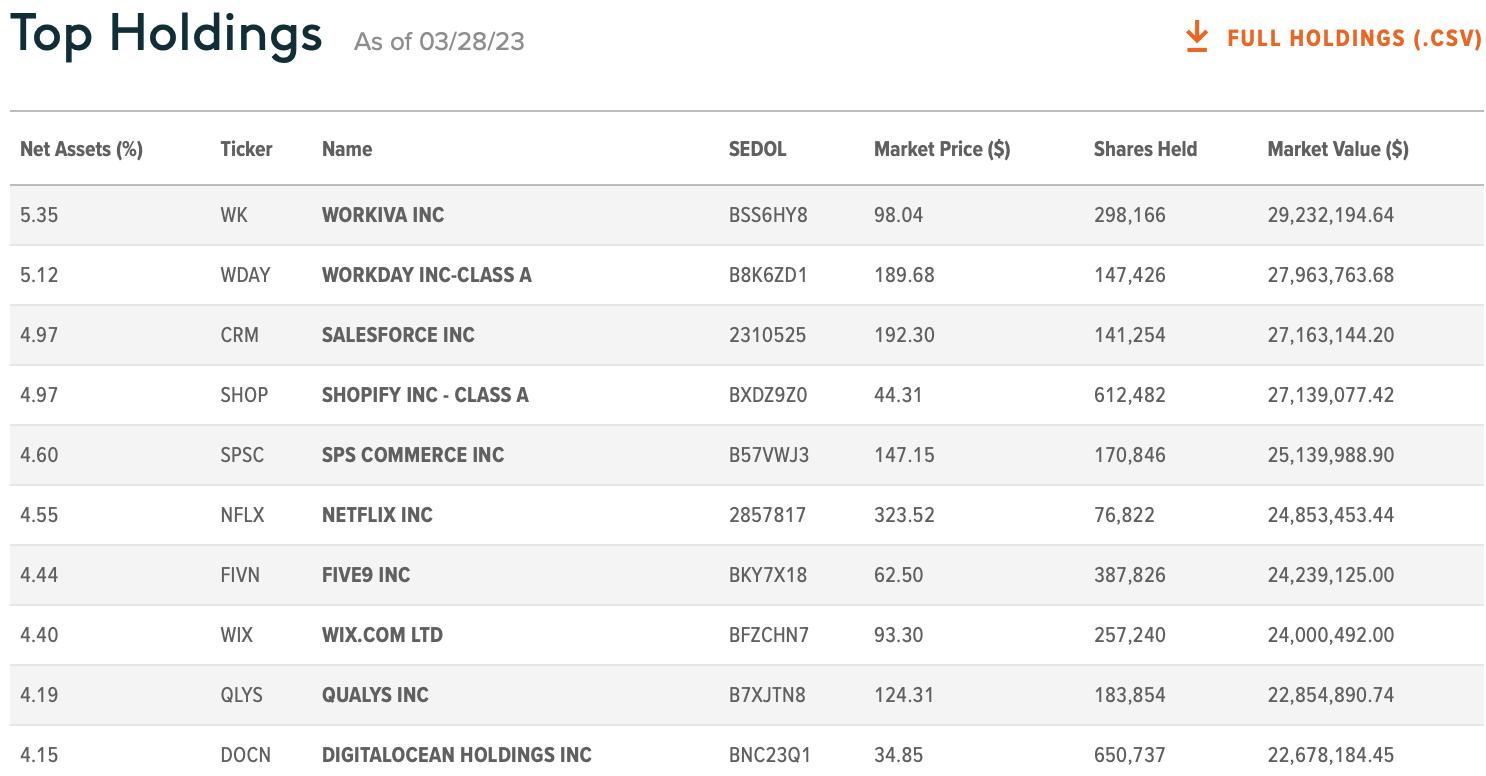Image resolution: width=1486 pixels, height=776 pixels.
Task: Click the market value 27,163,144.20
Action: (1331, 335)
